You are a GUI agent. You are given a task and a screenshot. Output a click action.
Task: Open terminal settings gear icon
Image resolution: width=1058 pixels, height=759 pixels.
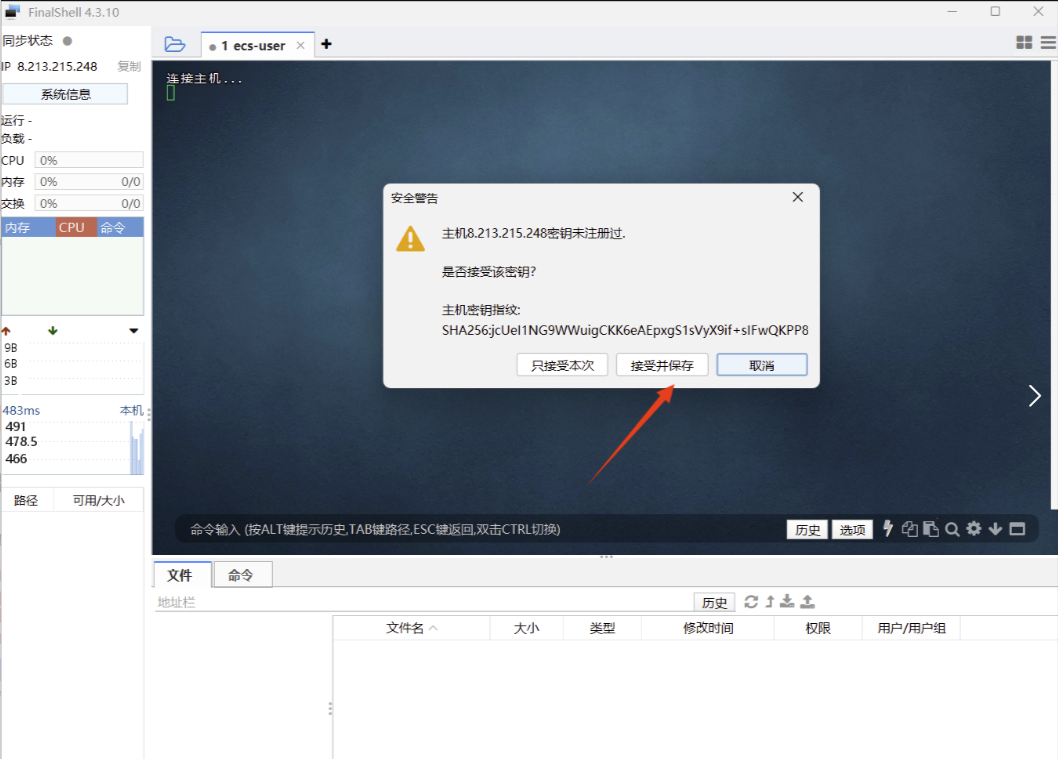point(974,529)
